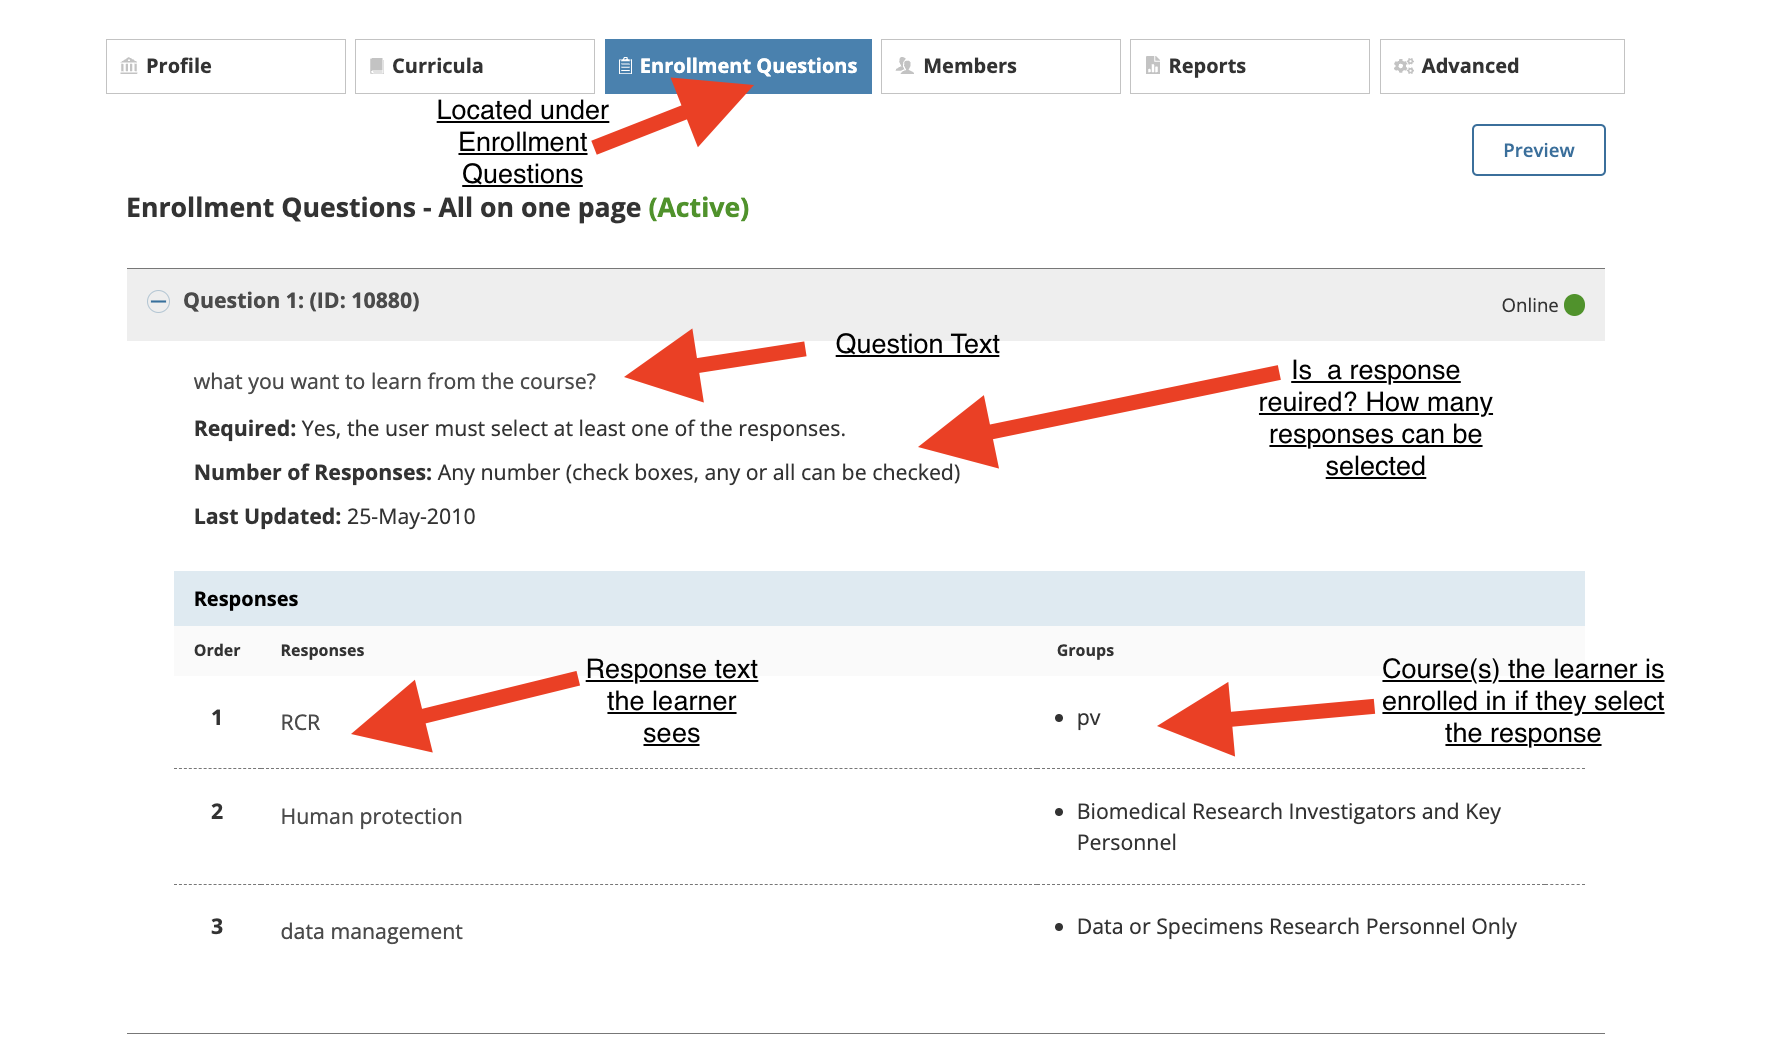Click order number 3 in the data management row

(217, 926)
